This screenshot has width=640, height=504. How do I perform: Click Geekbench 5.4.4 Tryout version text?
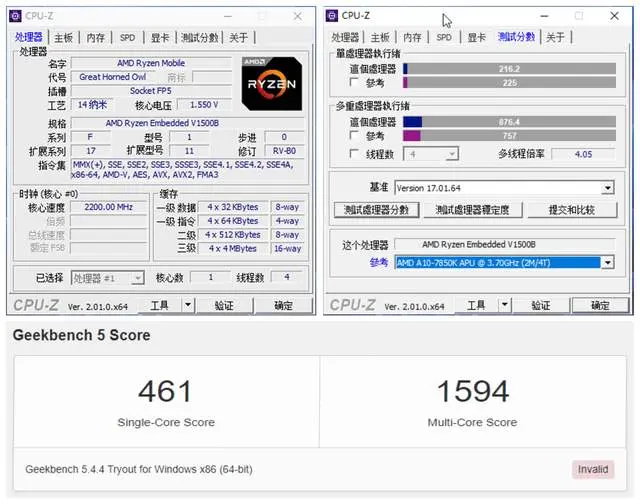point(139,469)
